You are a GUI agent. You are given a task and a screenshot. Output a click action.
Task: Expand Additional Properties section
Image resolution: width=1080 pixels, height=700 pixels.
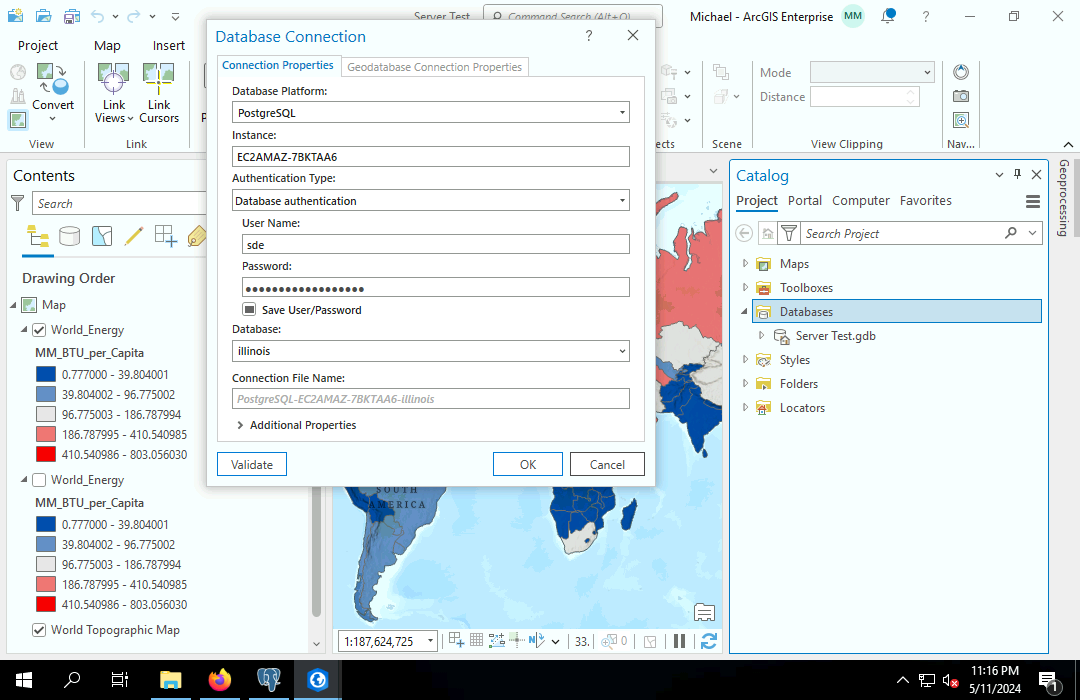pos(240,425)
